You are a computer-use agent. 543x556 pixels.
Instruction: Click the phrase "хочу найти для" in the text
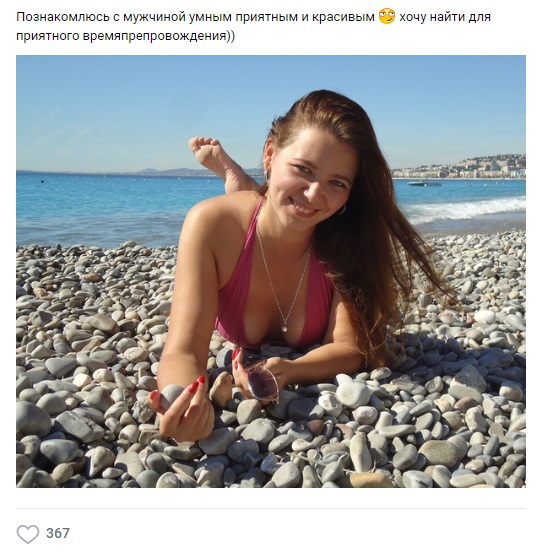pos(445,17)
